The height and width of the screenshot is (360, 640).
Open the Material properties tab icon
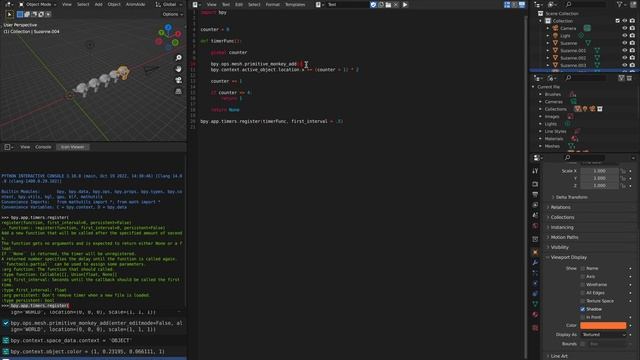535,314
